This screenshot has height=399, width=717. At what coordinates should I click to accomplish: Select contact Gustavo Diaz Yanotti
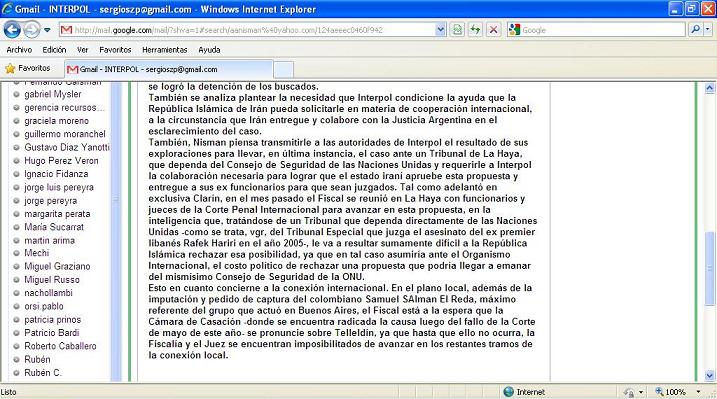pyautogui.click(x=67, y=147)
